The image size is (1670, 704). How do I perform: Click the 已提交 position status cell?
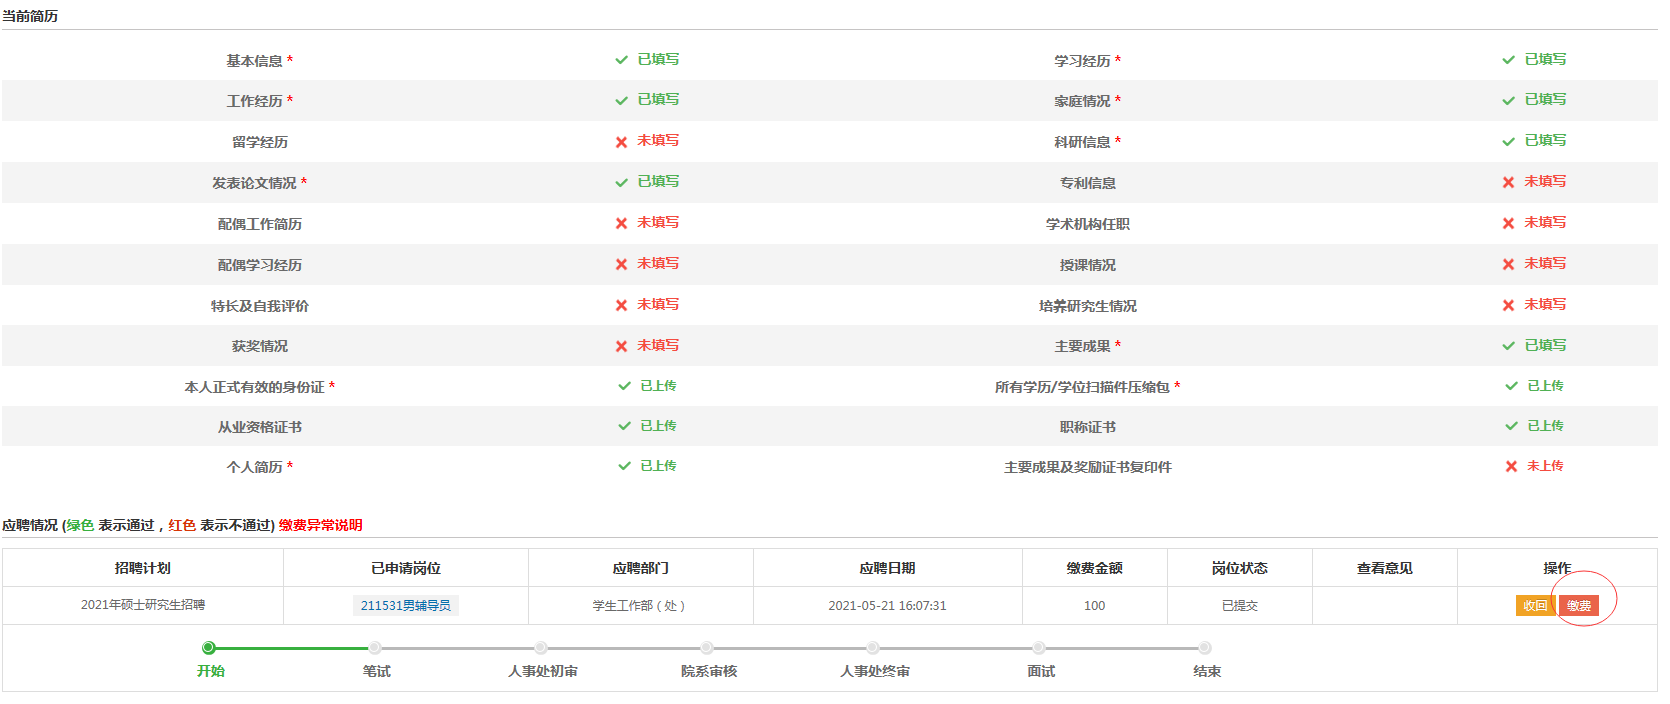[x=1239, y=605]
